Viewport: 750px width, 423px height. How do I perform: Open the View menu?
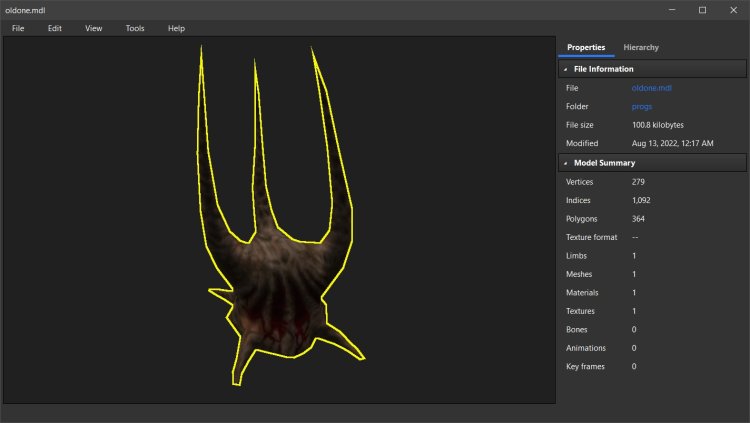pos(94,28)
